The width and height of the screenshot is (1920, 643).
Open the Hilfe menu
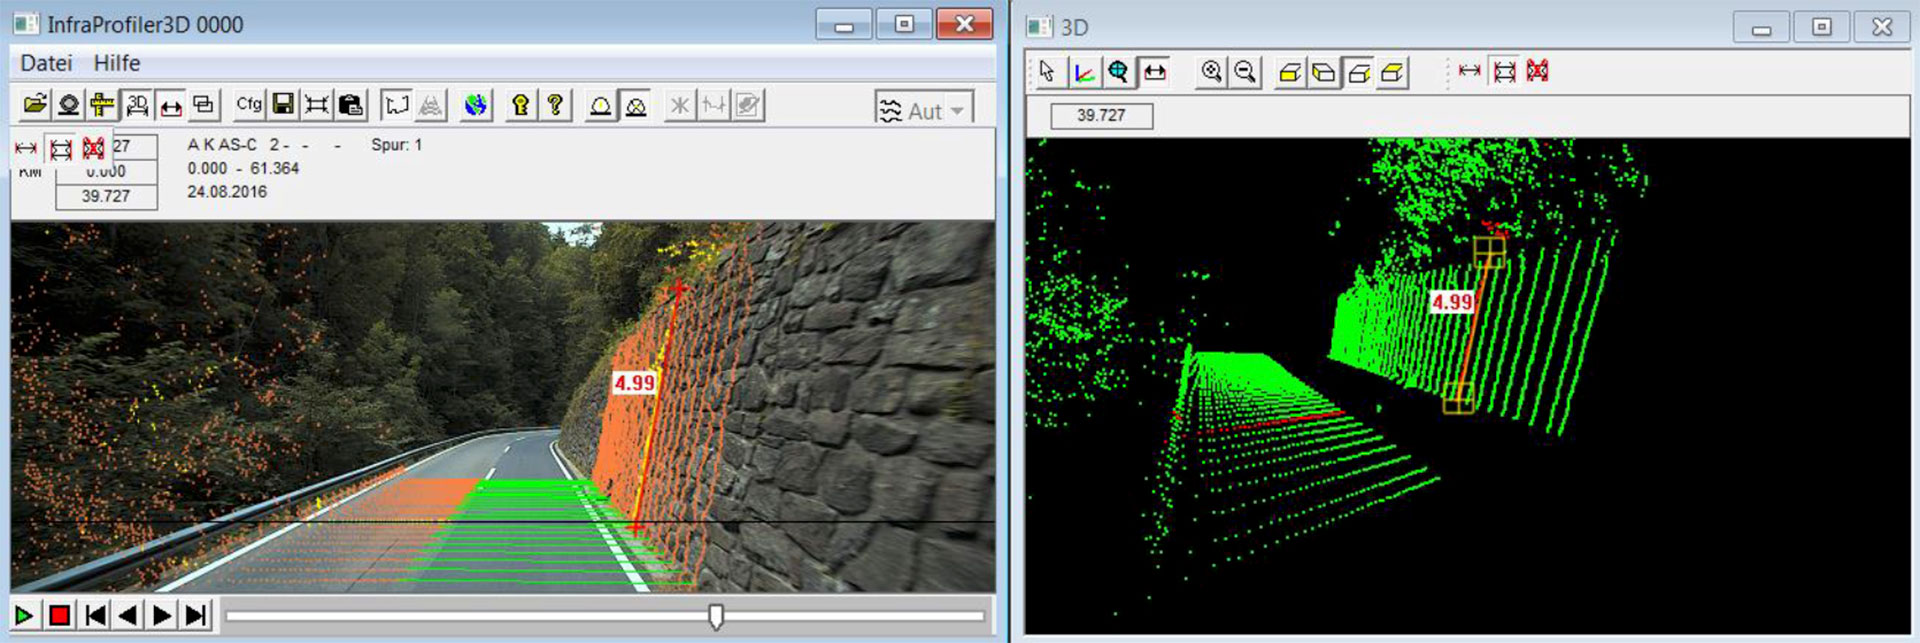[117, 63]
